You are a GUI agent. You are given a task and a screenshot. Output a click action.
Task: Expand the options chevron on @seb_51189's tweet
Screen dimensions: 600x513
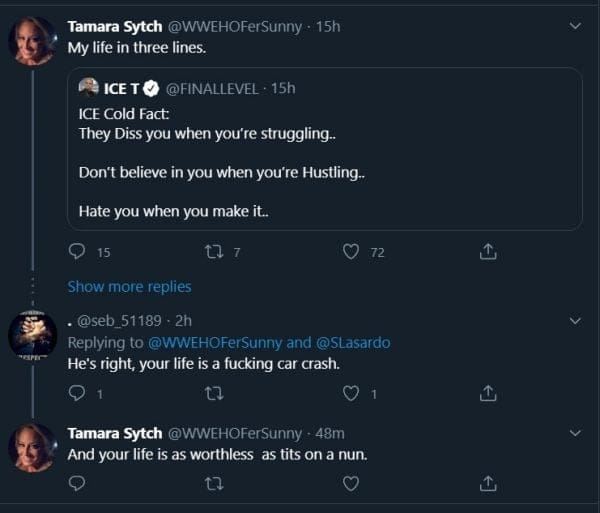[575, 321]
